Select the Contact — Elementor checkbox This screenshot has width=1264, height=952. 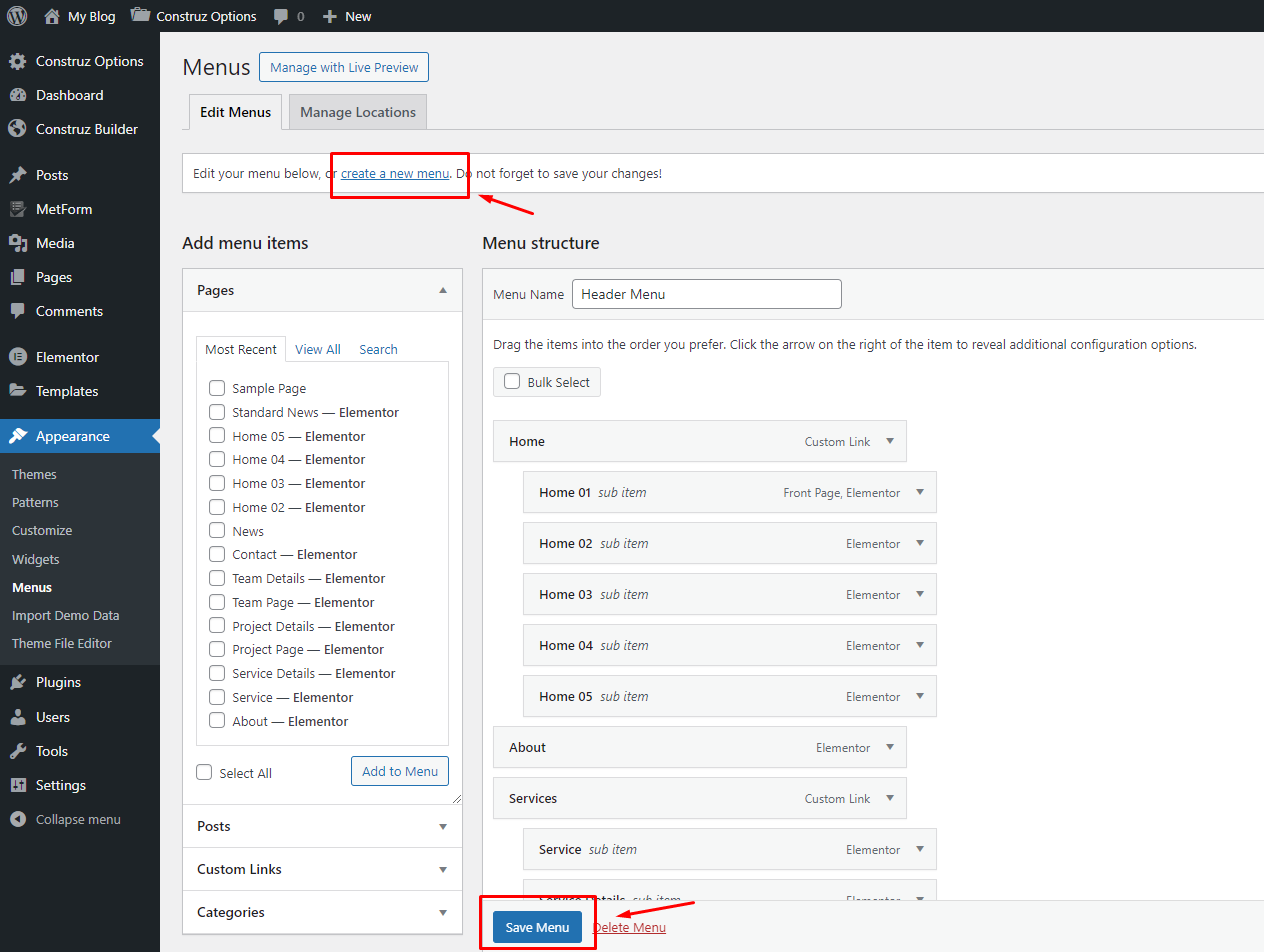(217, 554)
